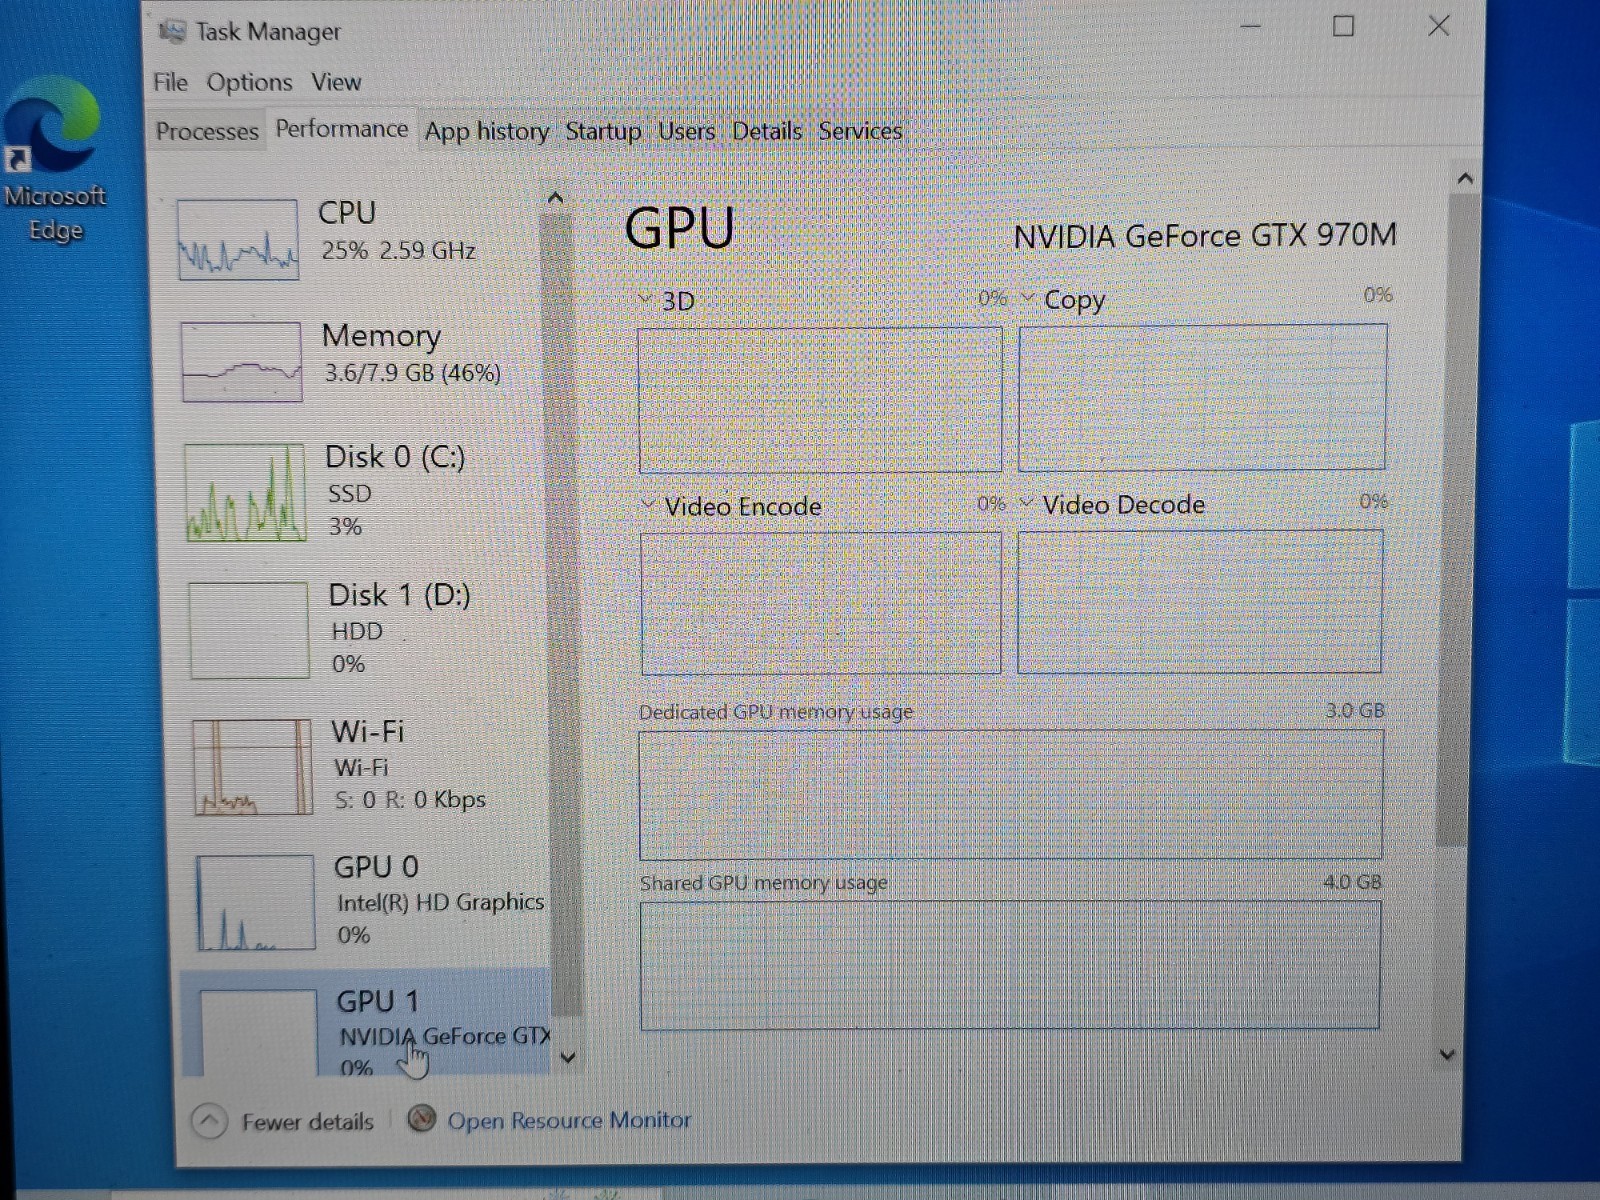Close the Task Manager window
Viewport: 1600px width, 1200px height.
1439,26
